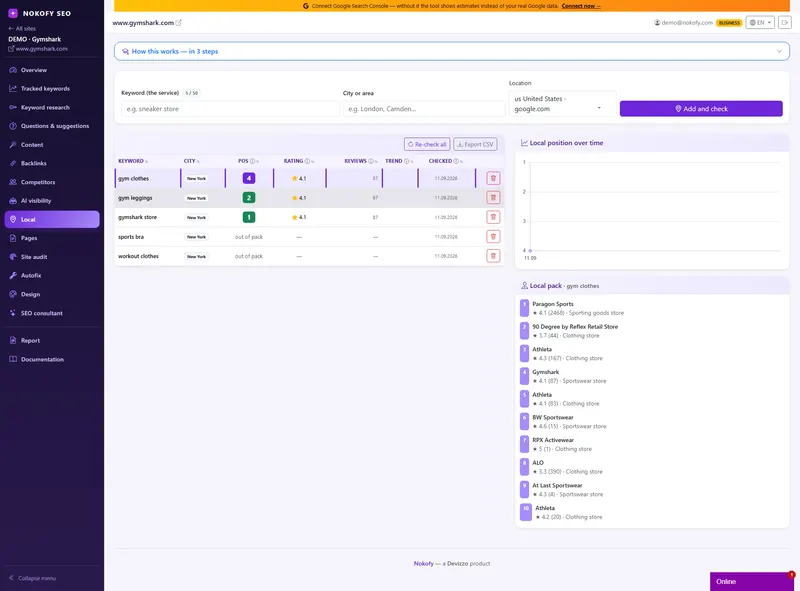This screenshot has width=800, height=591.
Task: Delete the gym clothes keyword row
Action: 493,178
